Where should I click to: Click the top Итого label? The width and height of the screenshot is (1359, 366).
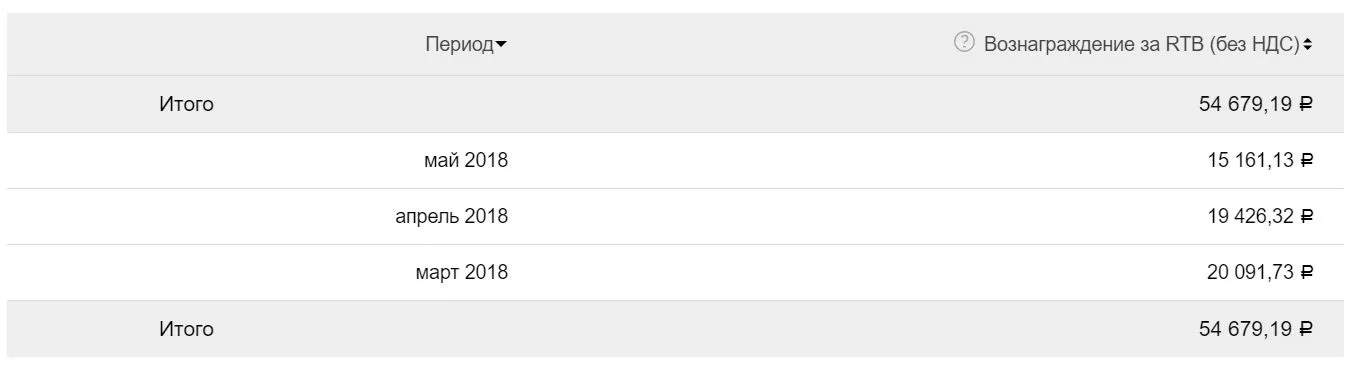(186, 103)
